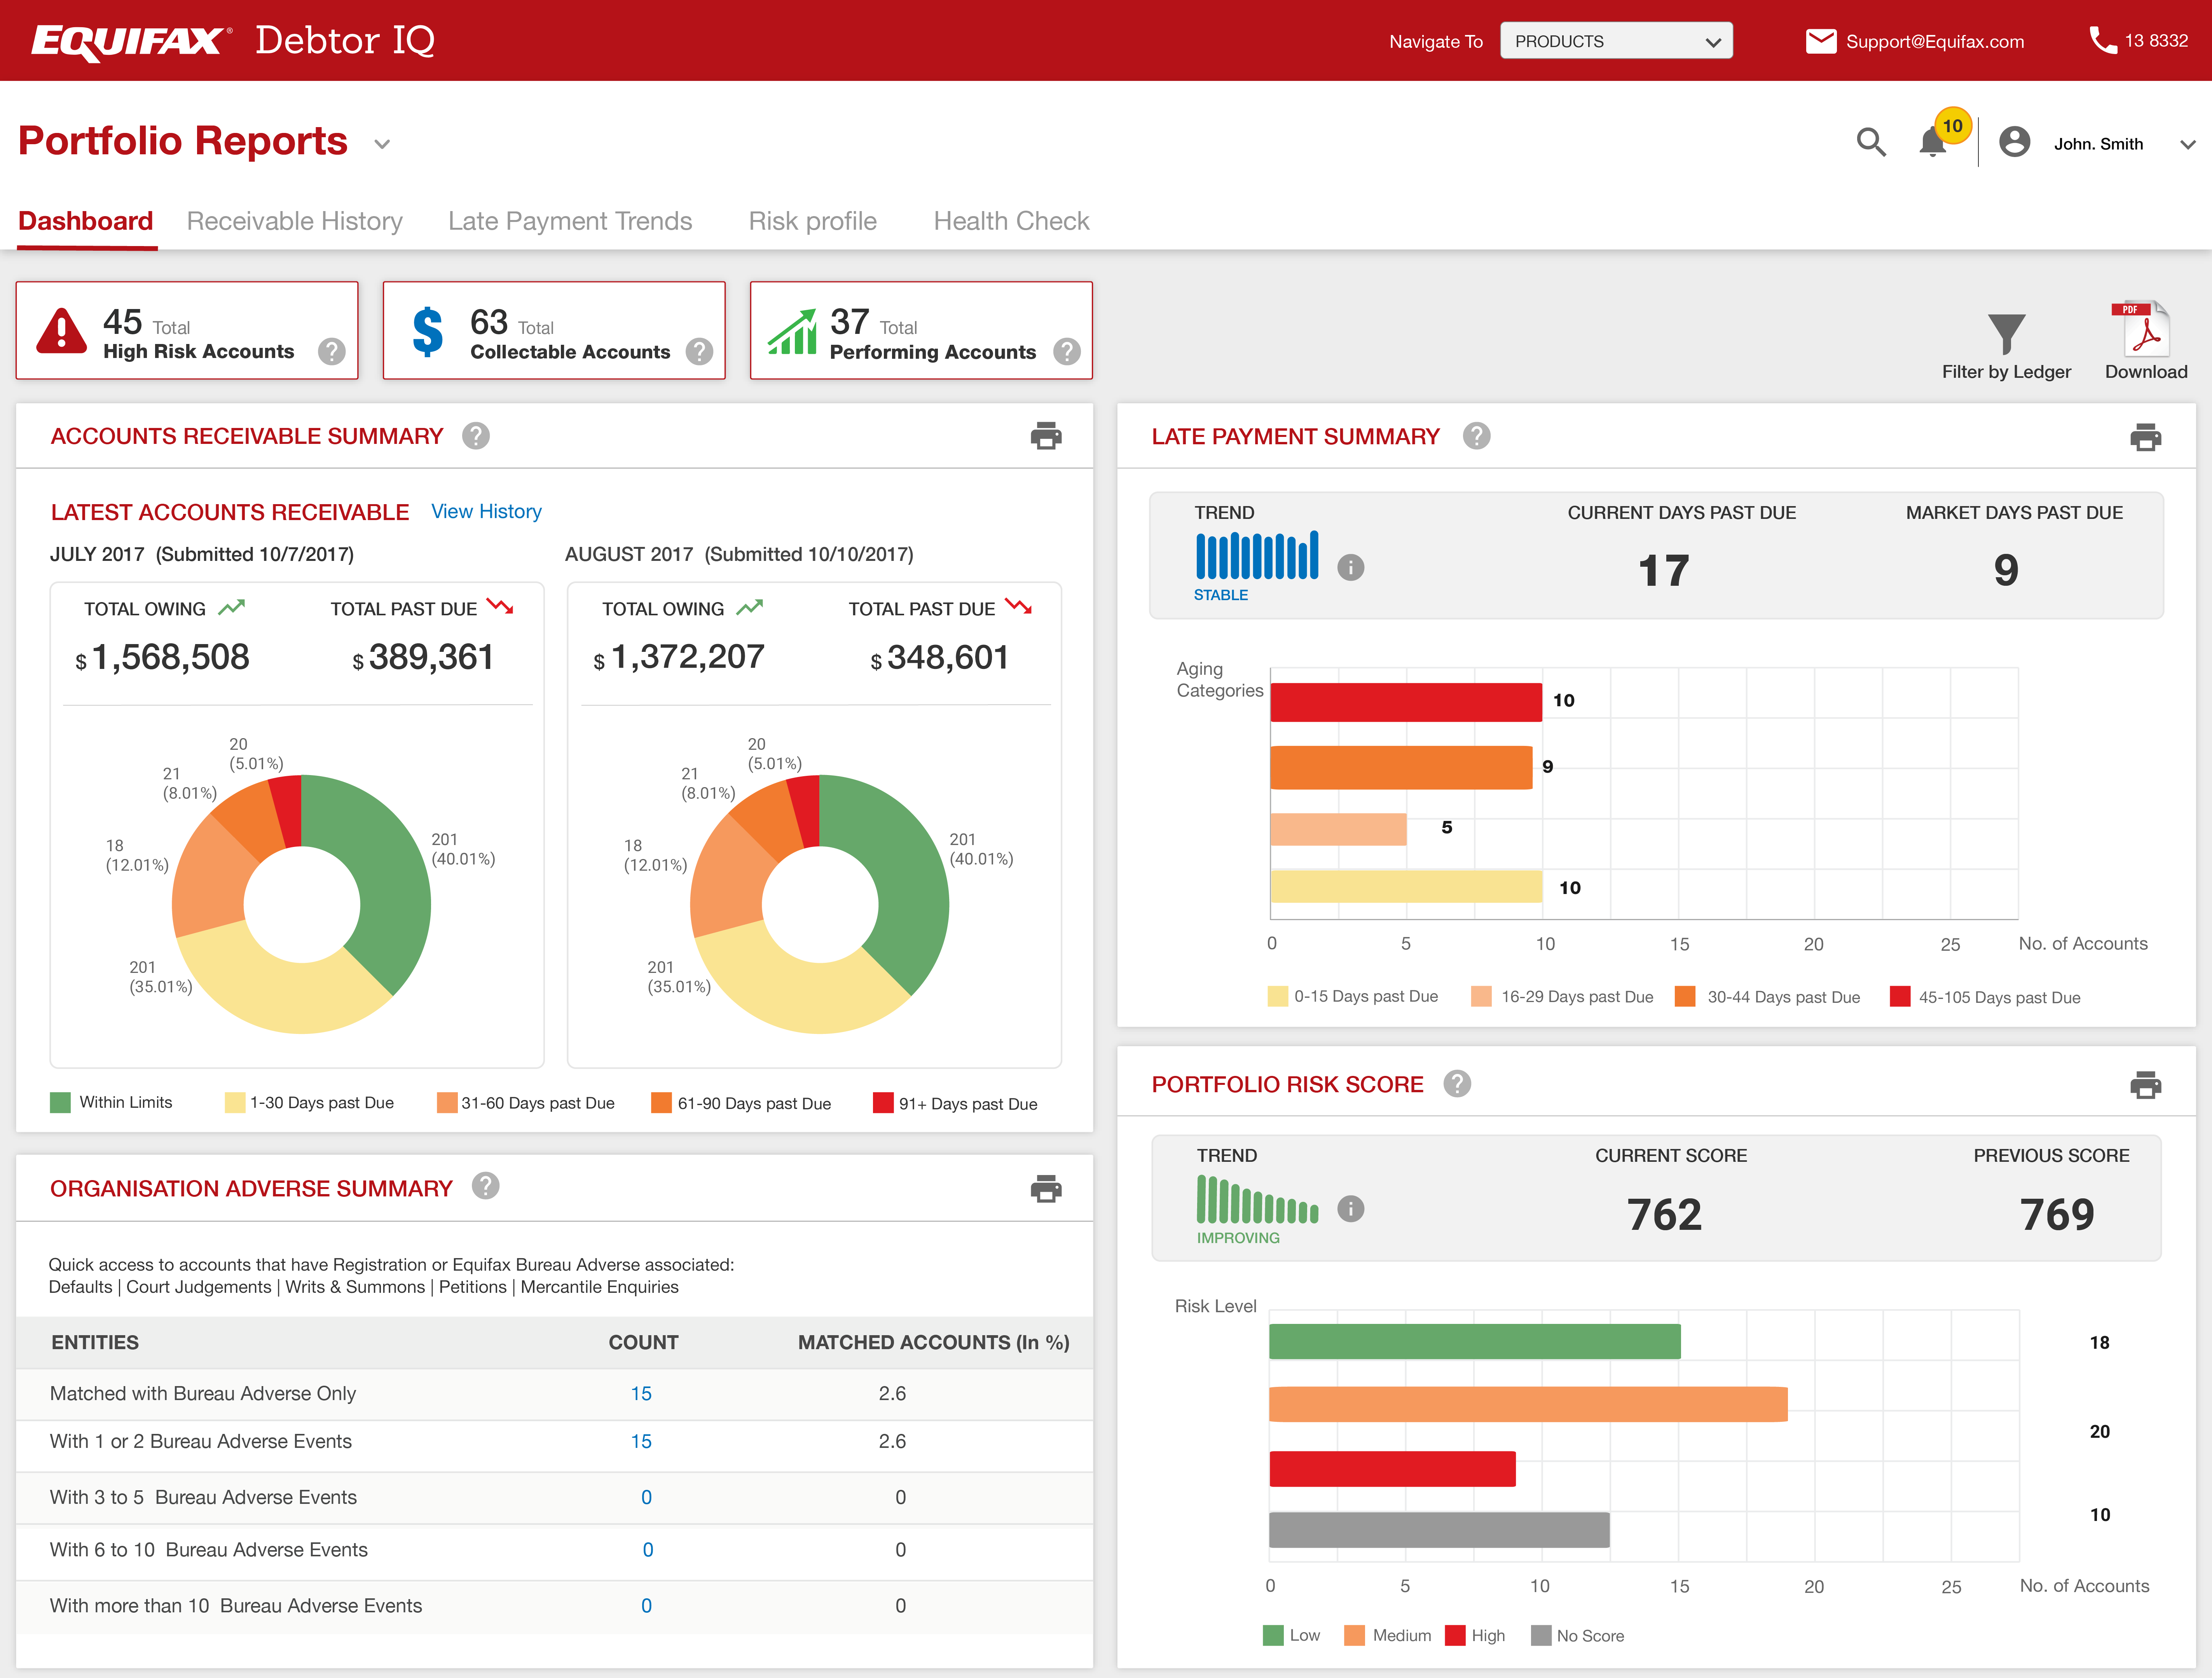
Task: Open help for Portfolio Risk Score
Action: pyautogui.click(x=1457, y=1084)
